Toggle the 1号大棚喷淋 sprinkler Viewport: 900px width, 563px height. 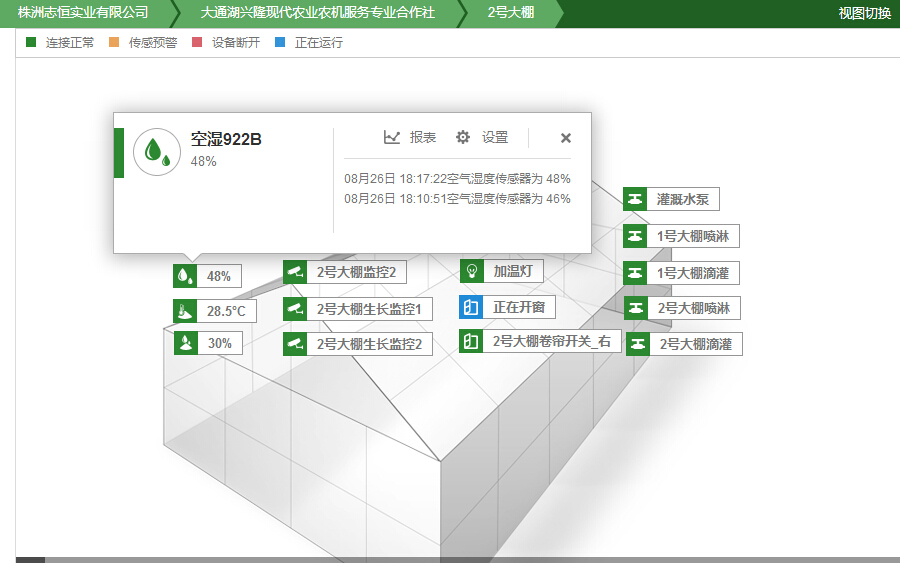coord(635,236)
